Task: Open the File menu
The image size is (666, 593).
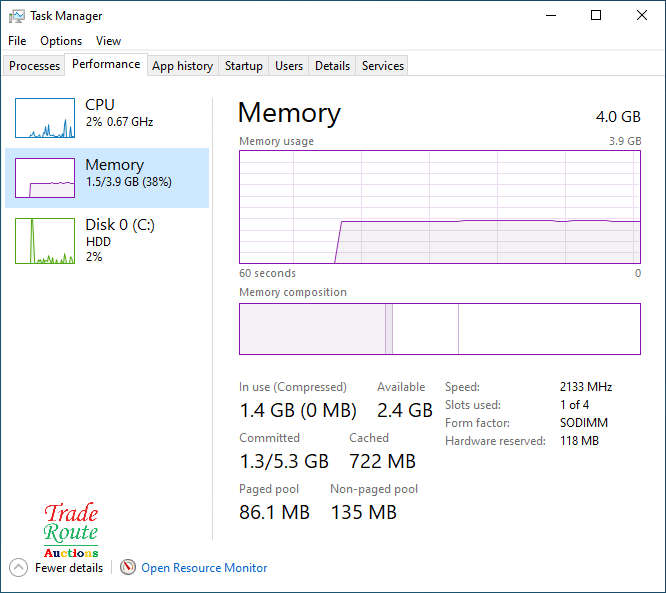Action: [17, 41]
